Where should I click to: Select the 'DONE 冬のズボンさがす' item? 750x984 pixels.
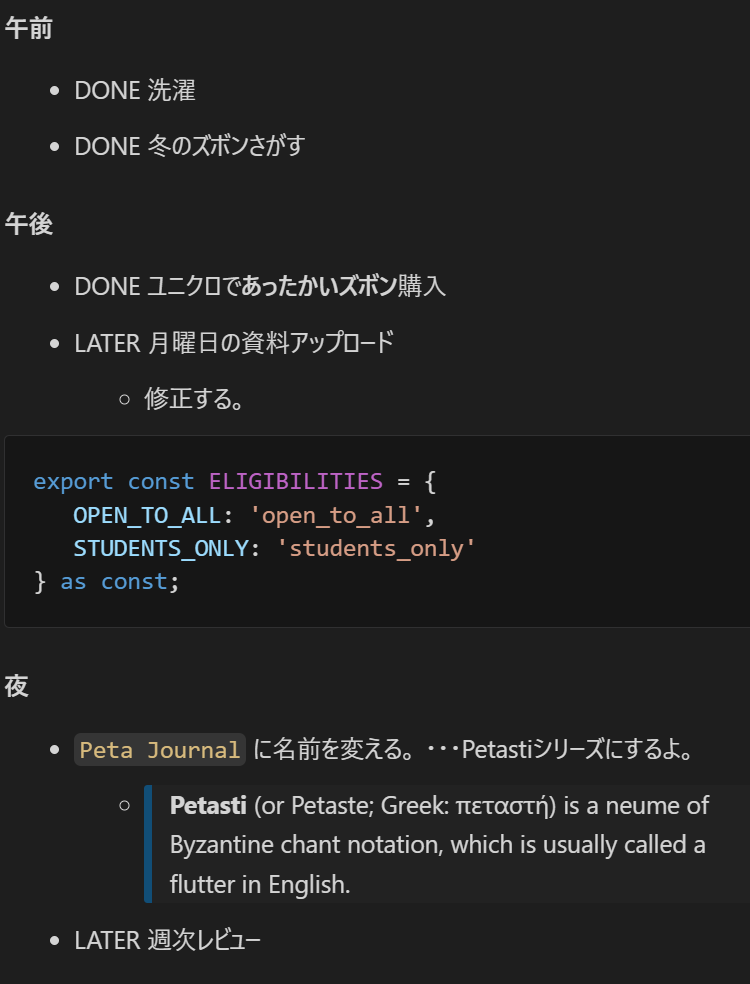pos(190,147)
